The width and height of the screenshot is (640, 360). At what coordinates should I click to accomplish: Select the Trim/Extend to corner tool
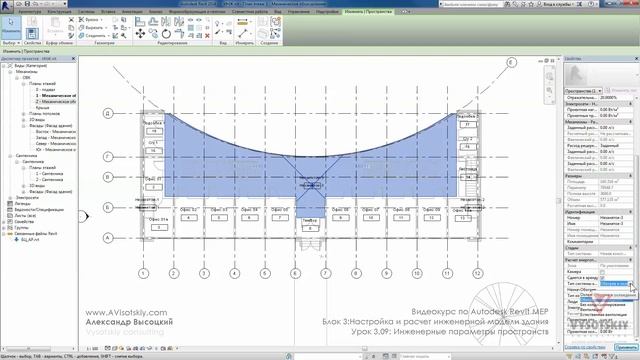tap(179, 33)
